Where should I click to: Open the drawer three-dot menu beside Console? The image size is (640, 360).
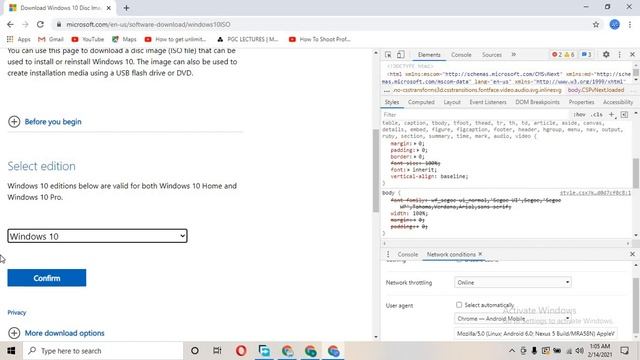pos(388,254)
